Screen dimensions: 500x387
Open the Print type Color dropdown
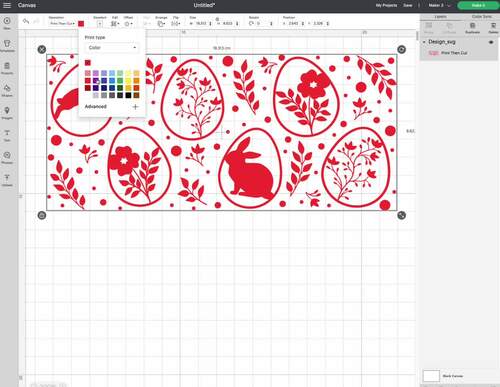coord(112,48)
